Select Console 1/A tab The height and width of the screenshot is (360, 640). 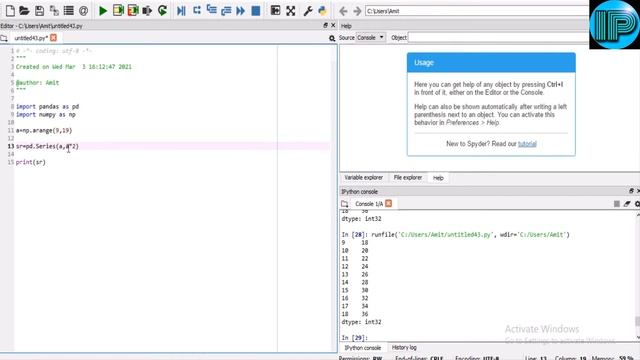pyautogui.click(x=369, y=204)
